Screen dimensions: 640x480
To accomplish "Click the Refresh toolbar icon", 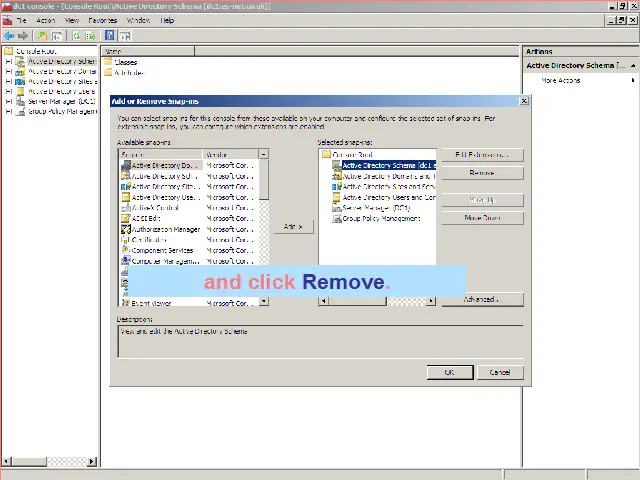I will point(76,36).
